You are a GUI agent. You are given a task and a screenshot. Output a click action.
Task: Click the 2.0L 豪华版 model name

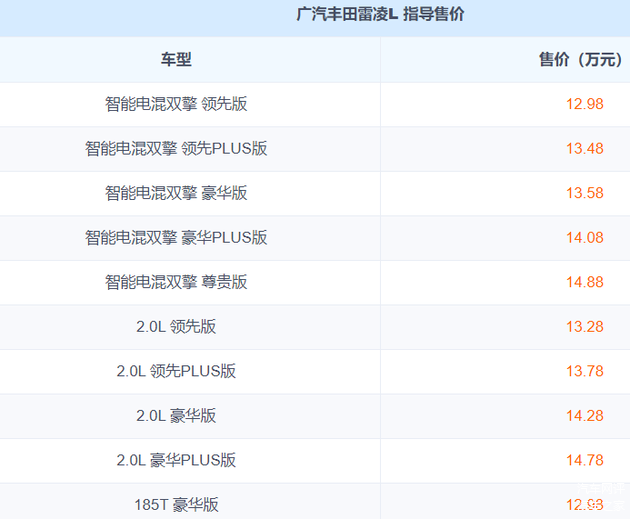(x=176, y=416)
